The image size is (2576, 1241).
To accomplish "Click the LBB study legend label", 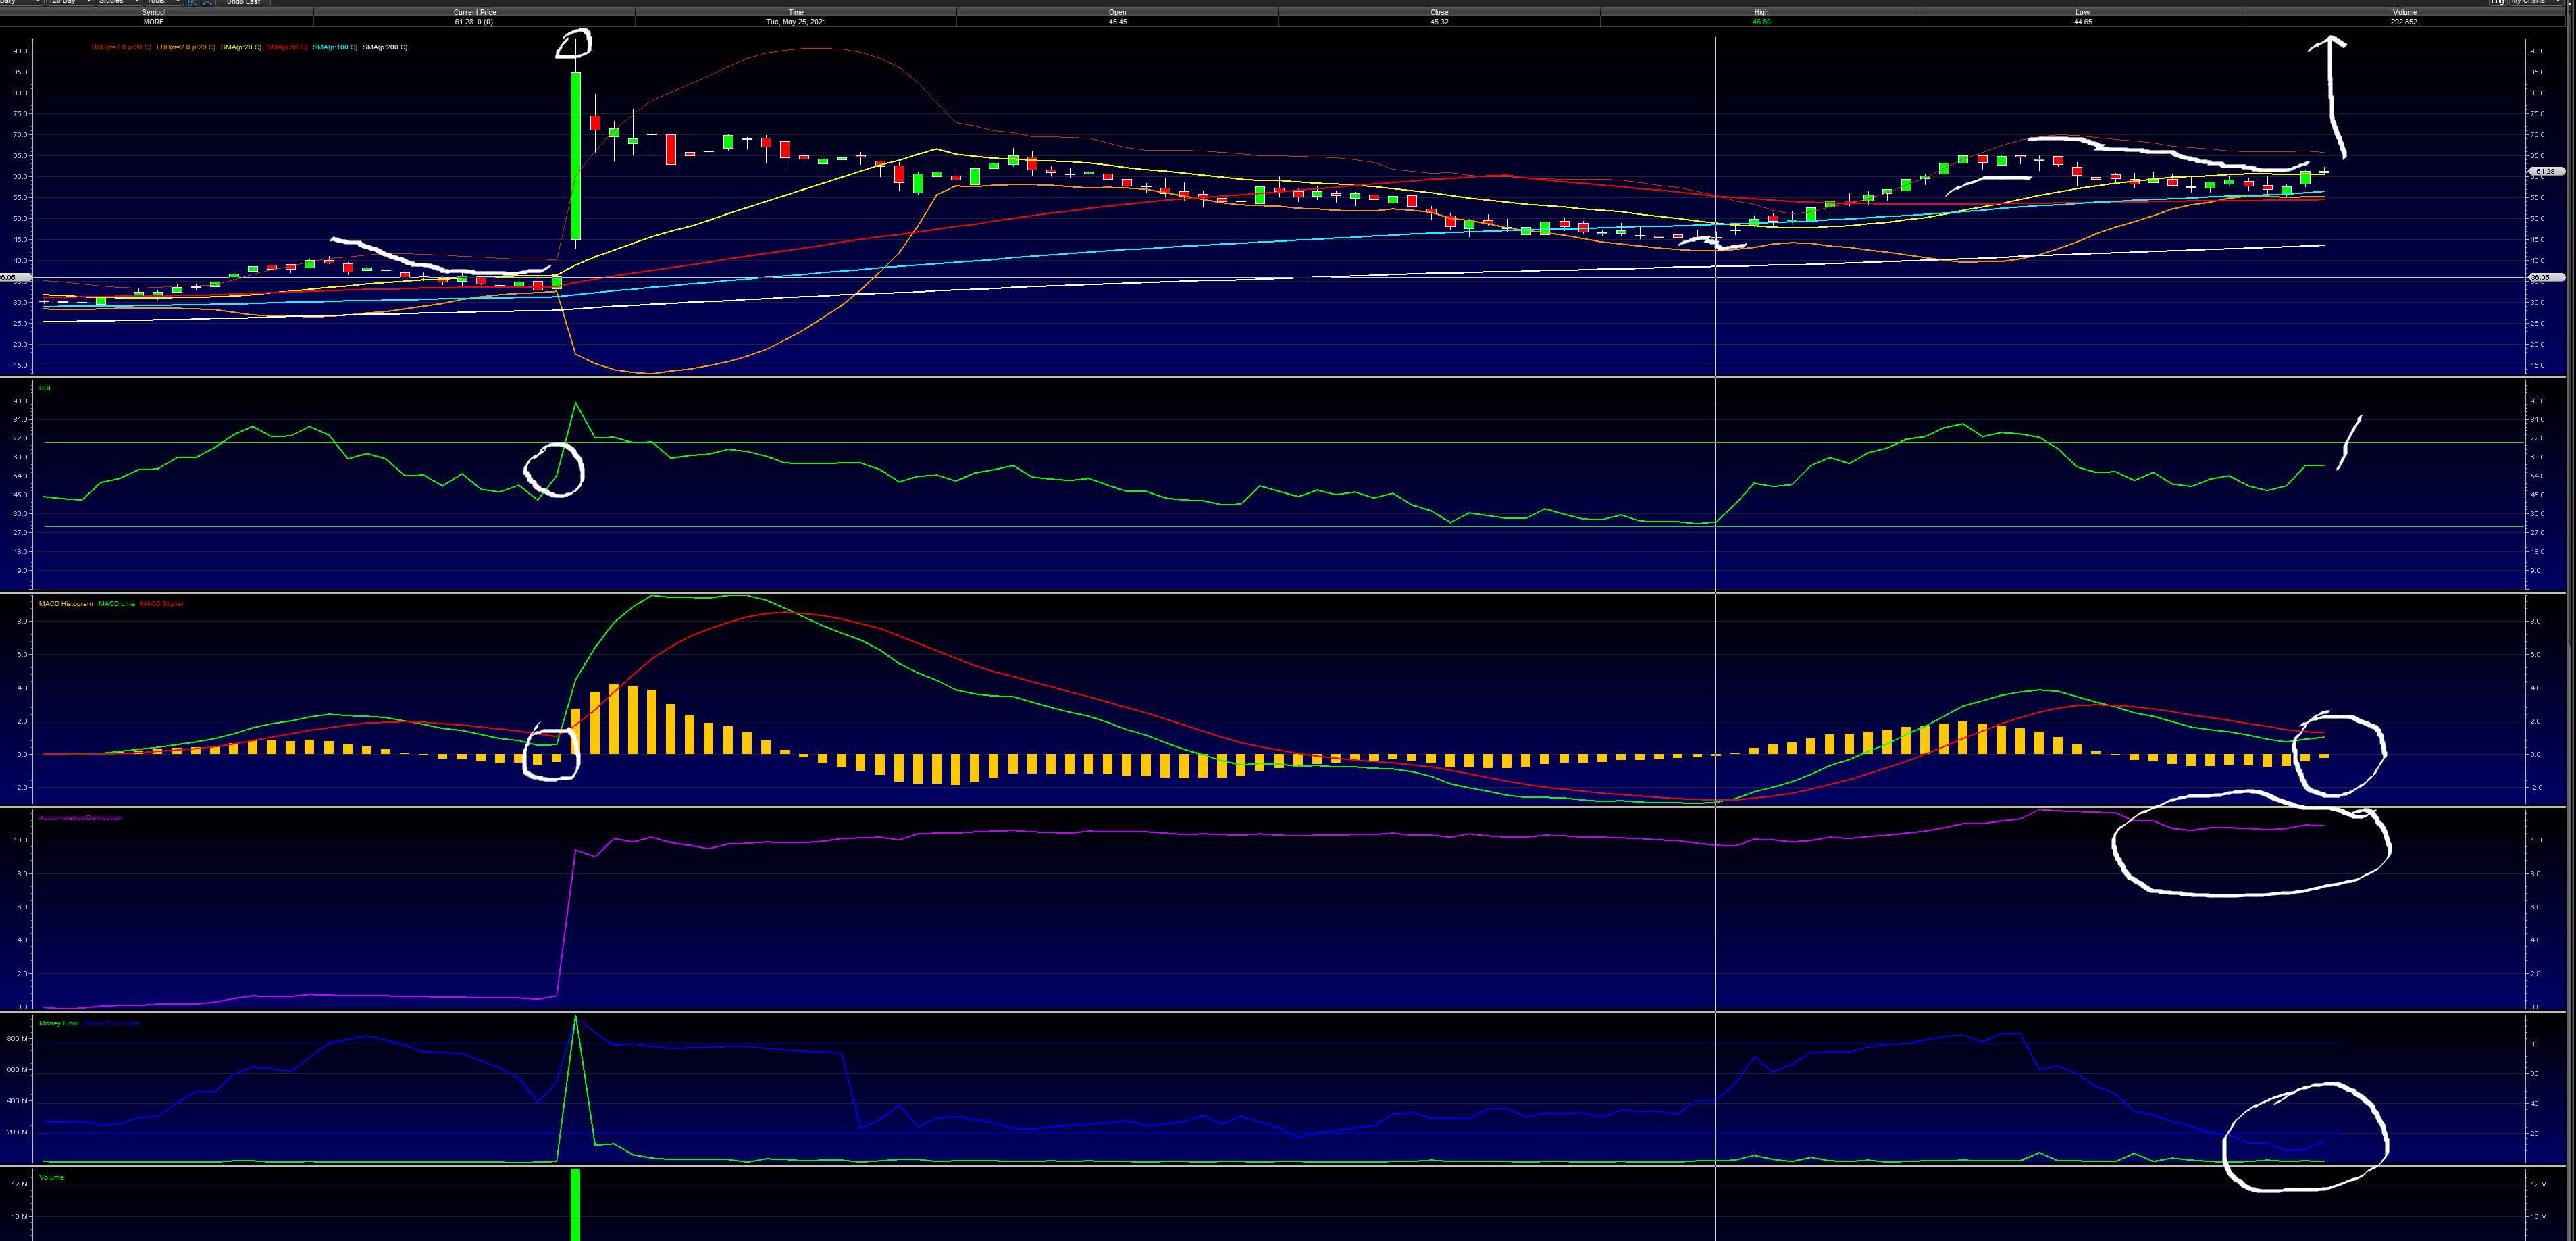I will [x=185, y=47].
